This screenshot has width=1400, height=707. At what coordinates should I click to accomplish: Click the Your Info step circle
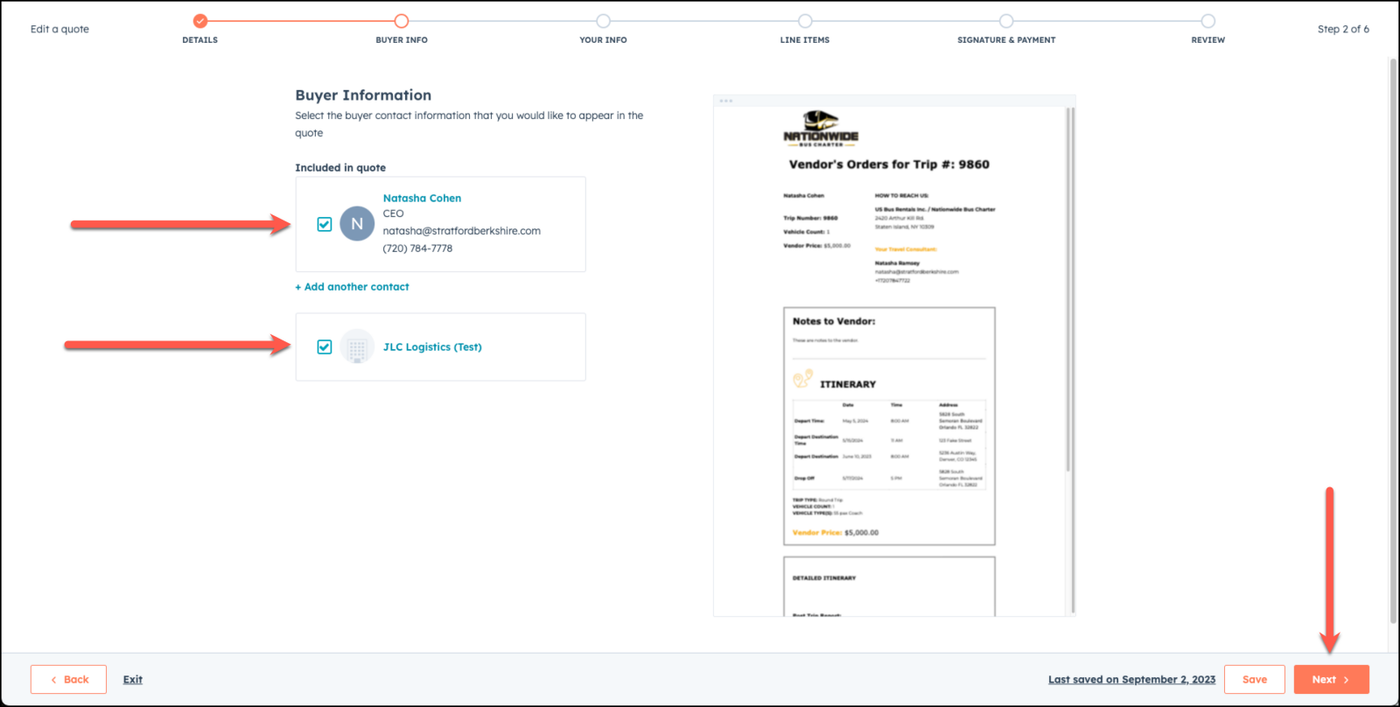(603, 21)
